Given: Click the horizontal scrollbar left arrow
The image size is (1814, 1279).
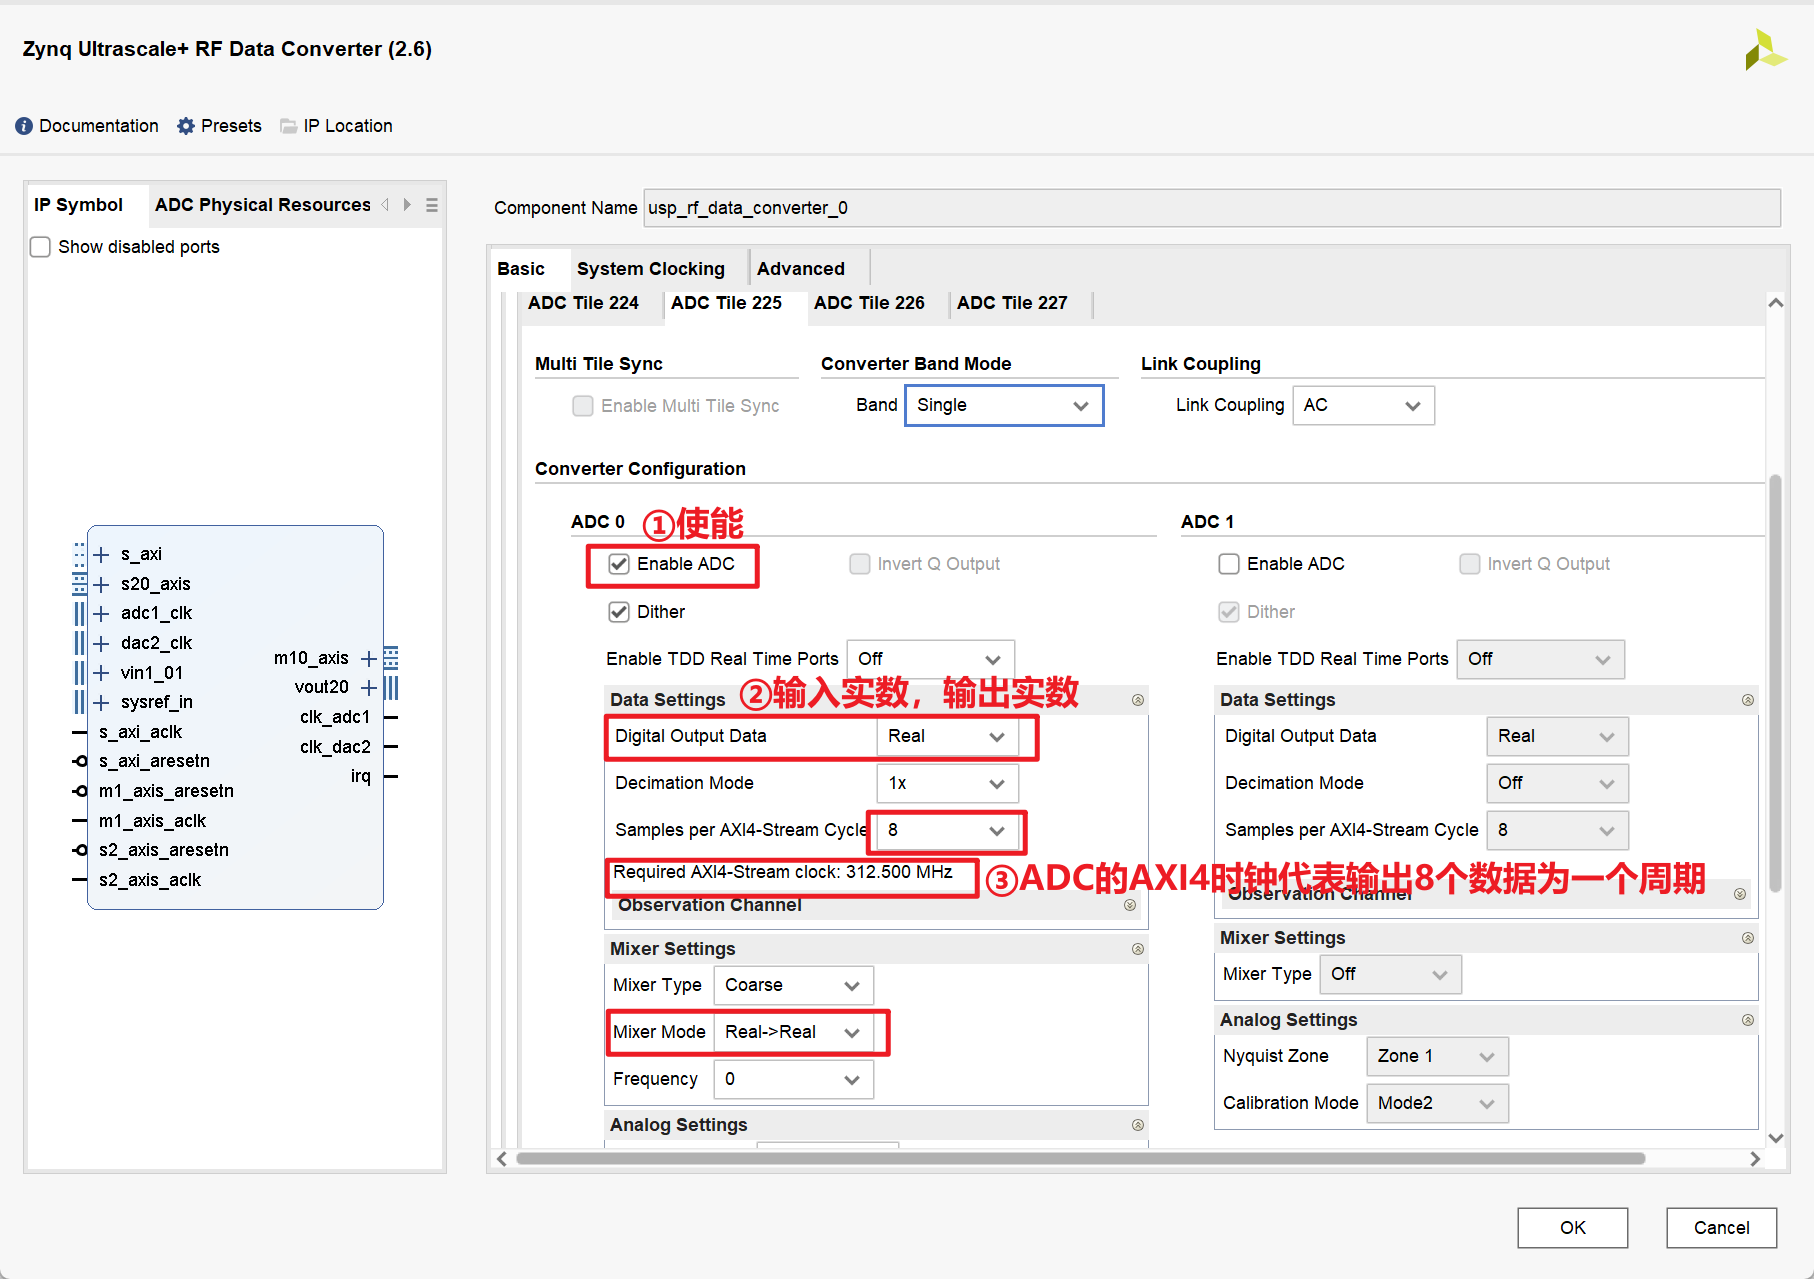Looking at the screenshot, I should [502, 1159].
